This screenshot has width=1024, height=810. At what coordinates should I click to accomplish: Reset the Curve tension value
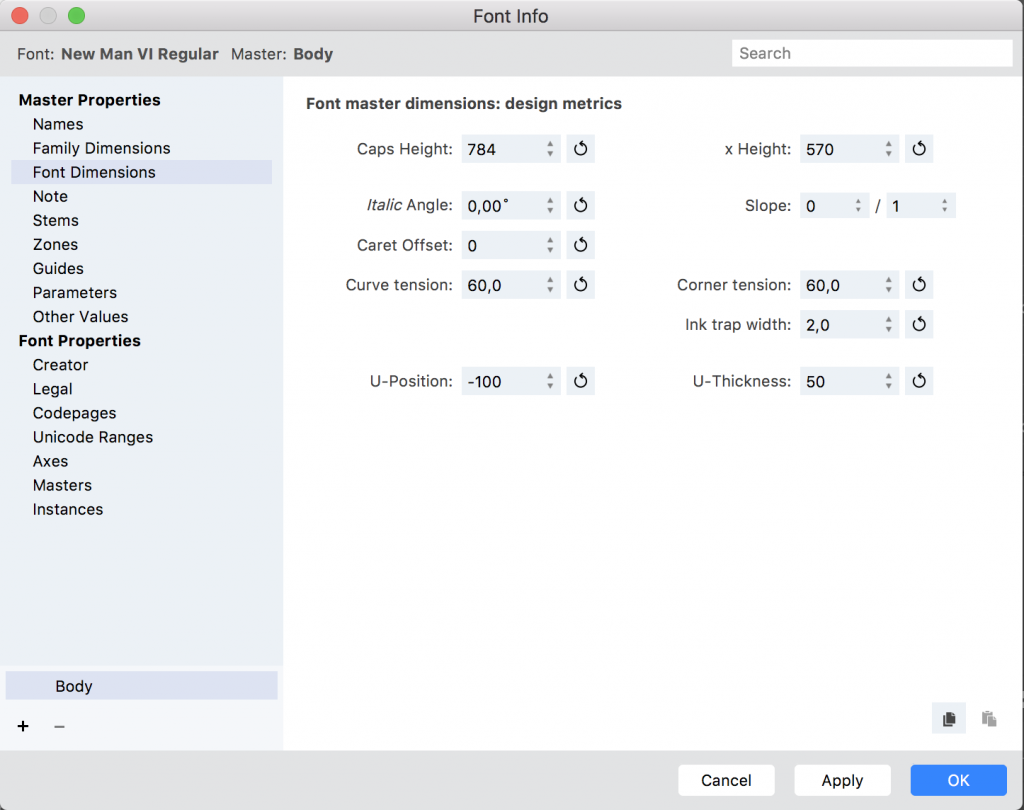580,285
